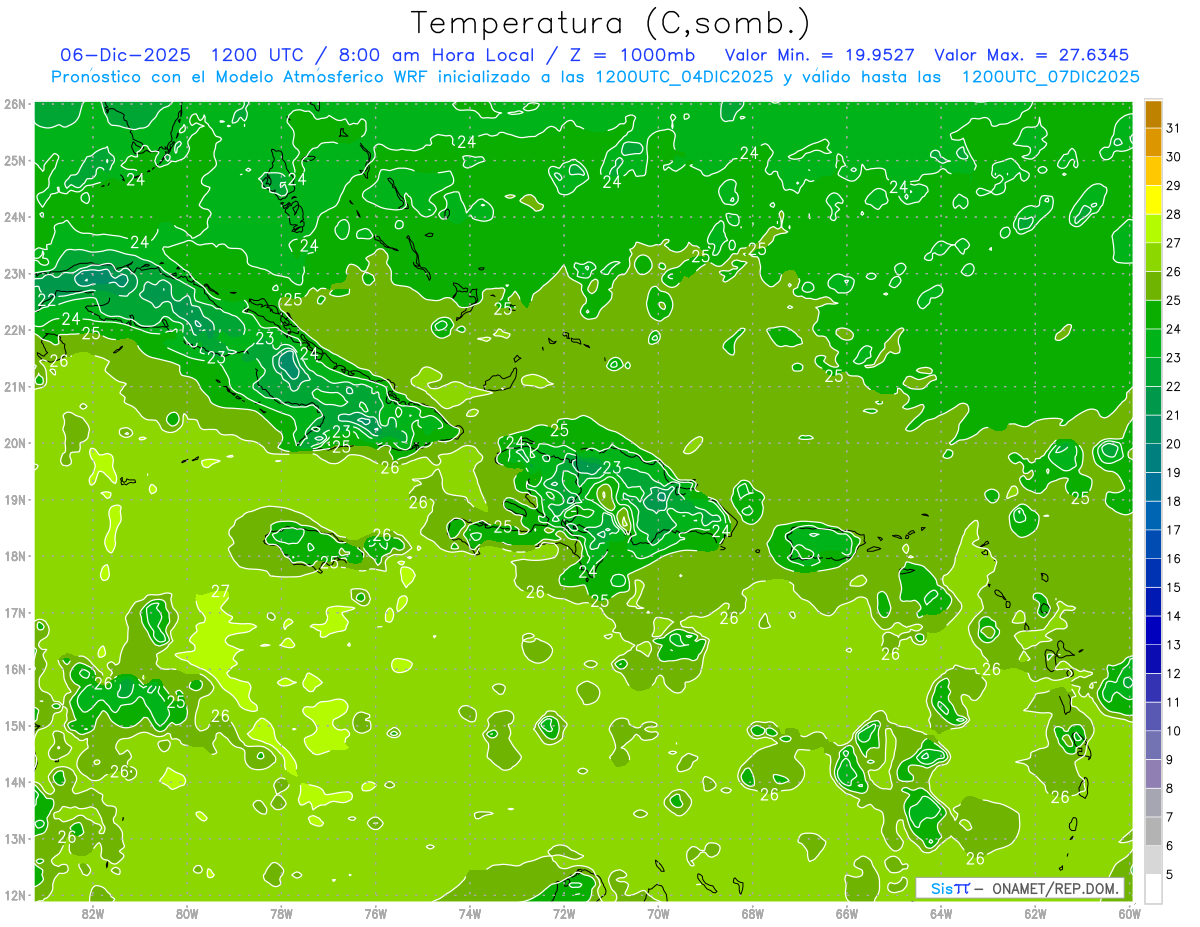Select color scale value 29
Image resolution: width=1200 pixels, height=927 pixels.
pyautogui.click(x=1173, y=186)
